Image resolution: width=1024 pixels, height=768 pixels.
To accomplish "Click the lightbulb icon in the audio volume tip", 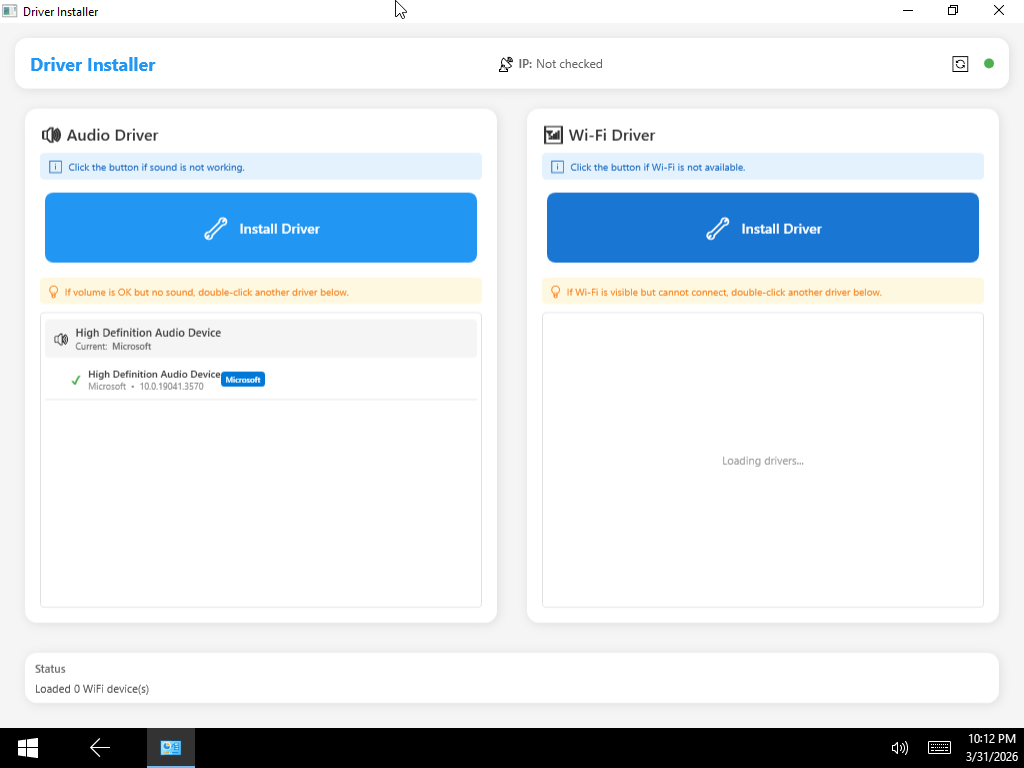I will [56, 291].
